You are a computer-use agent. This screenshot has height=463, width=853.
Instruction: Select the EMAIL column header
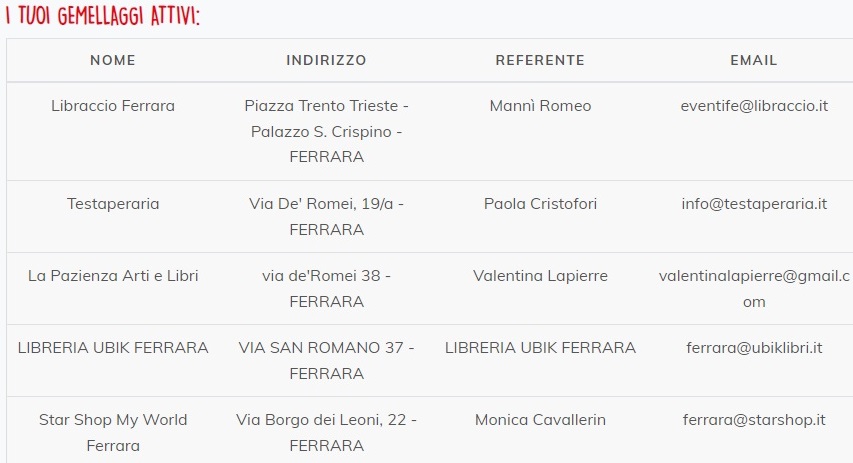tap(754, 60)
